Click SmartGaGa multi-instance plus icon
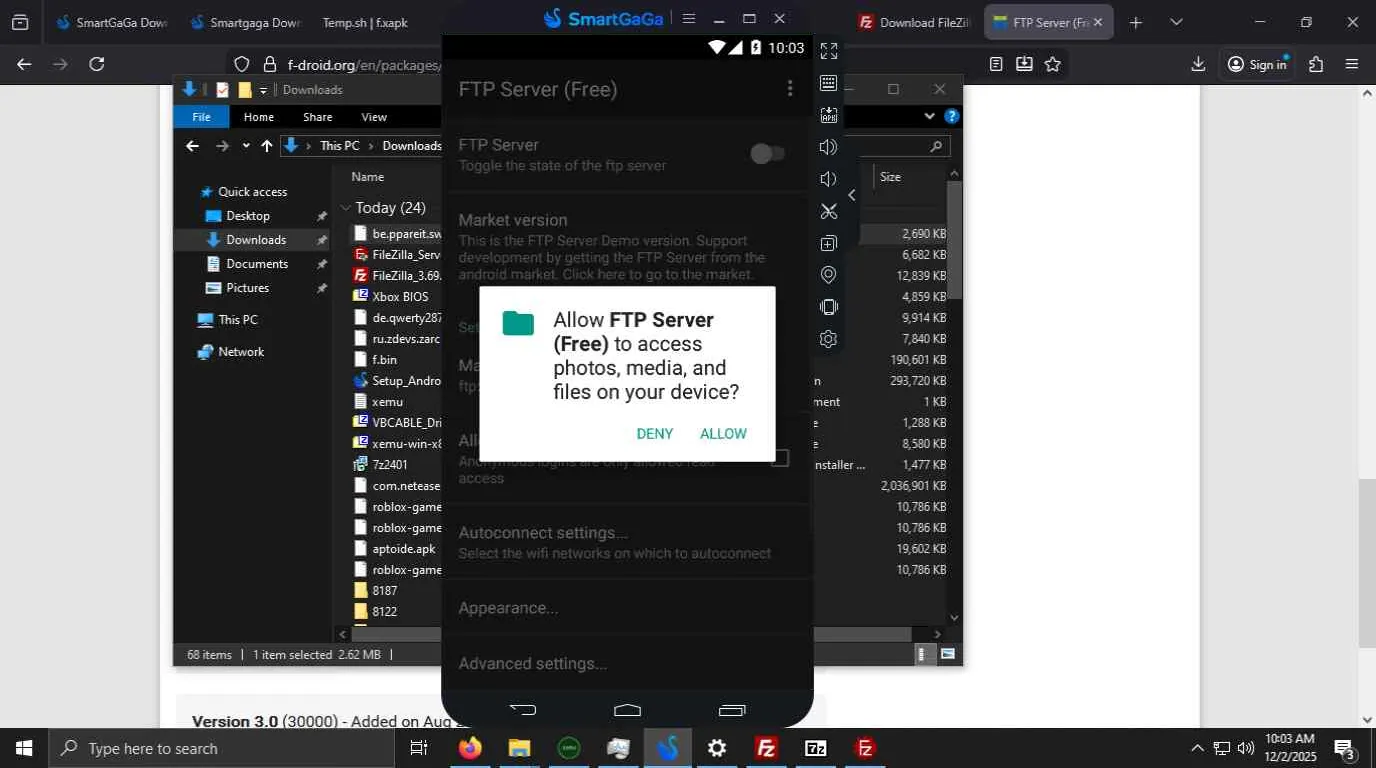Viewport: 1376px width, 768px height. [829, 243]
